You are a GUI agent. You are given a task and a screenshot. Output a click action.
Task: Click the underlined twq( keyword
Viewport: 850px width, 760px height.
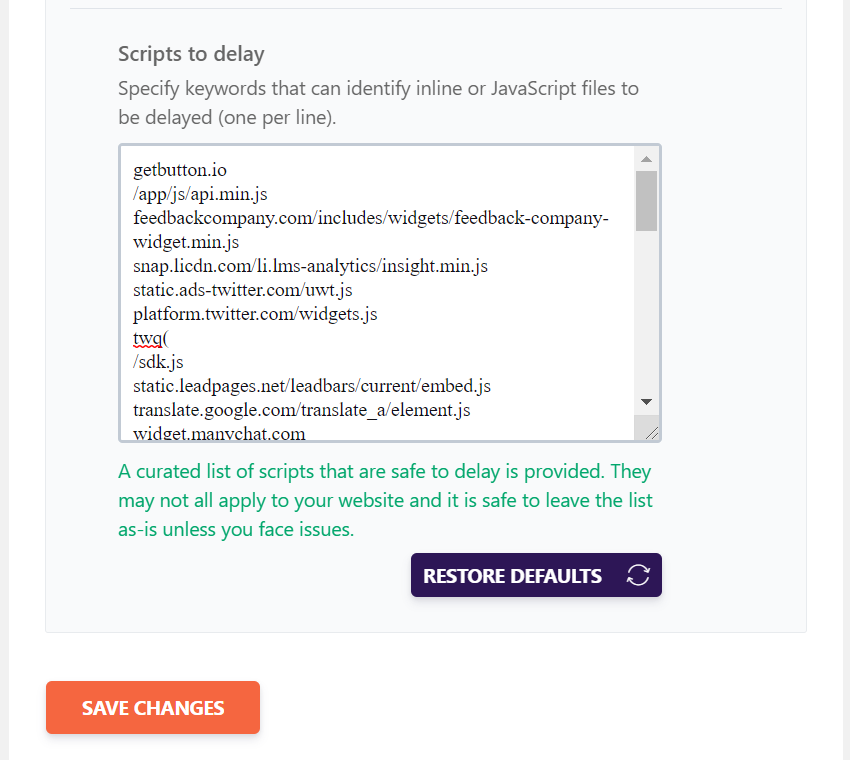pyautogui.click(x=151, y=338)
